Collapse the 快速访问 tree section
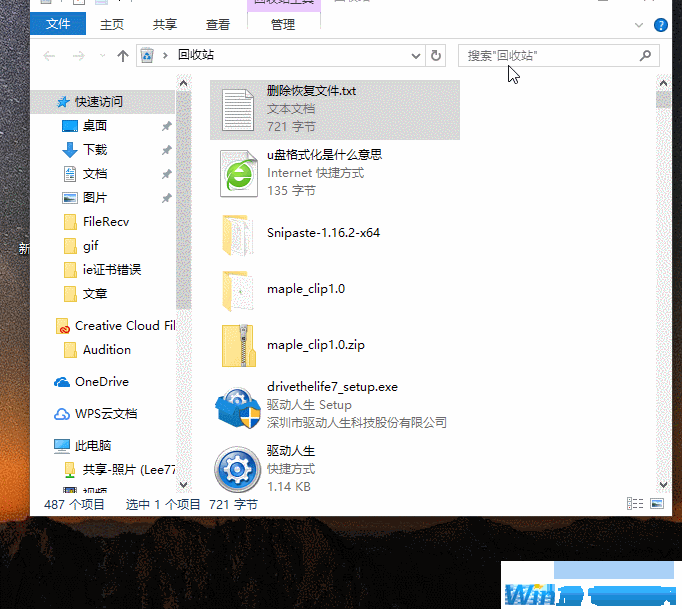The height and width of the screenshot is (609, 682). tap(39, 102)
